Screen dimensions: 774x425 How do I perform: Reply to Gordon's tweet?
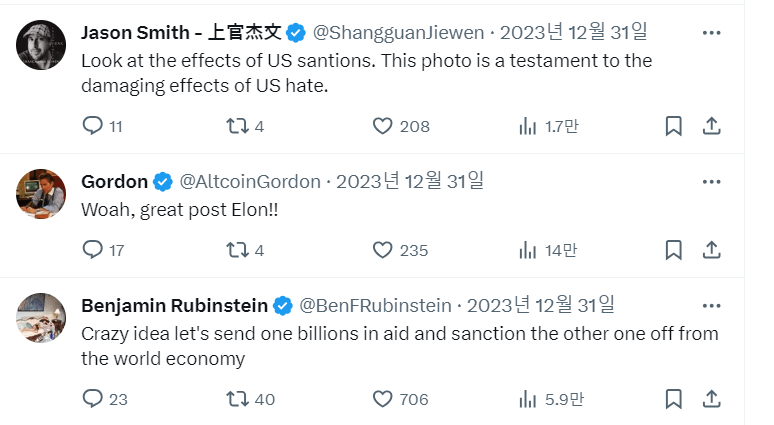point(92,250)
